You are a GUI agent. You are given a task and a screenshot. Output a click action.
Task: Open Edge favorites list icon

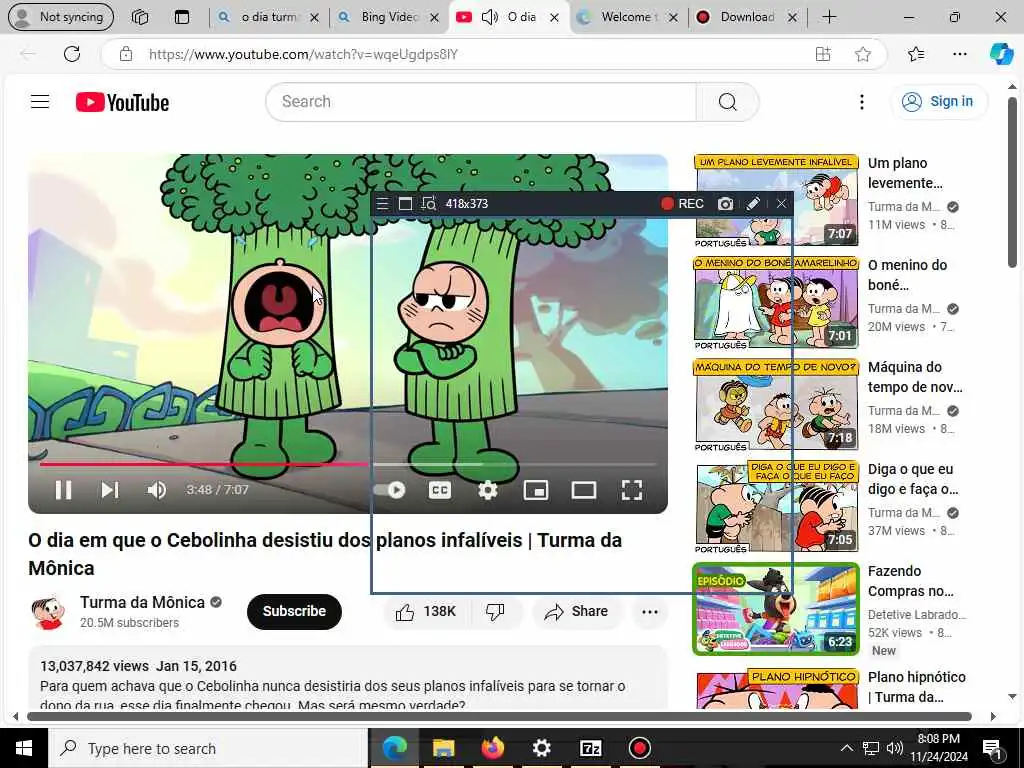(x=916, y=54)
